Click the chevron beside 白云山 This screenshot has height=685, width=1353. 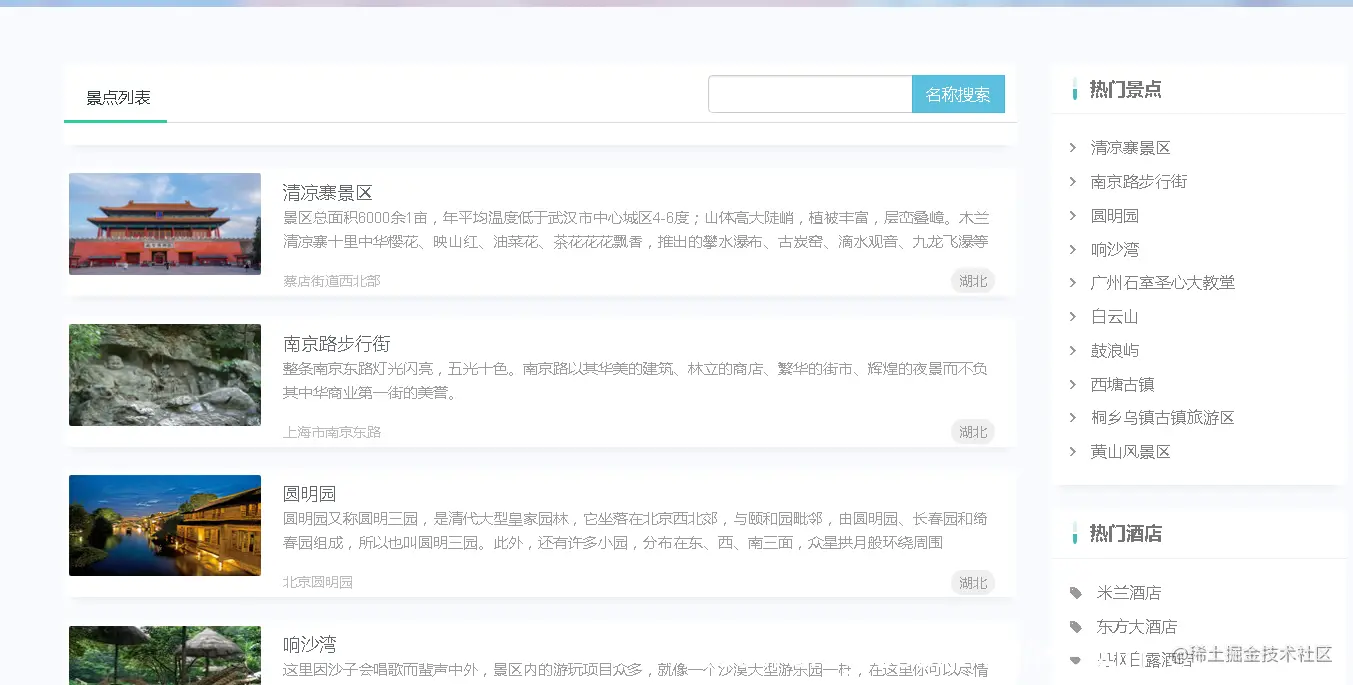pyautogui.click(x=1072, y=317)
